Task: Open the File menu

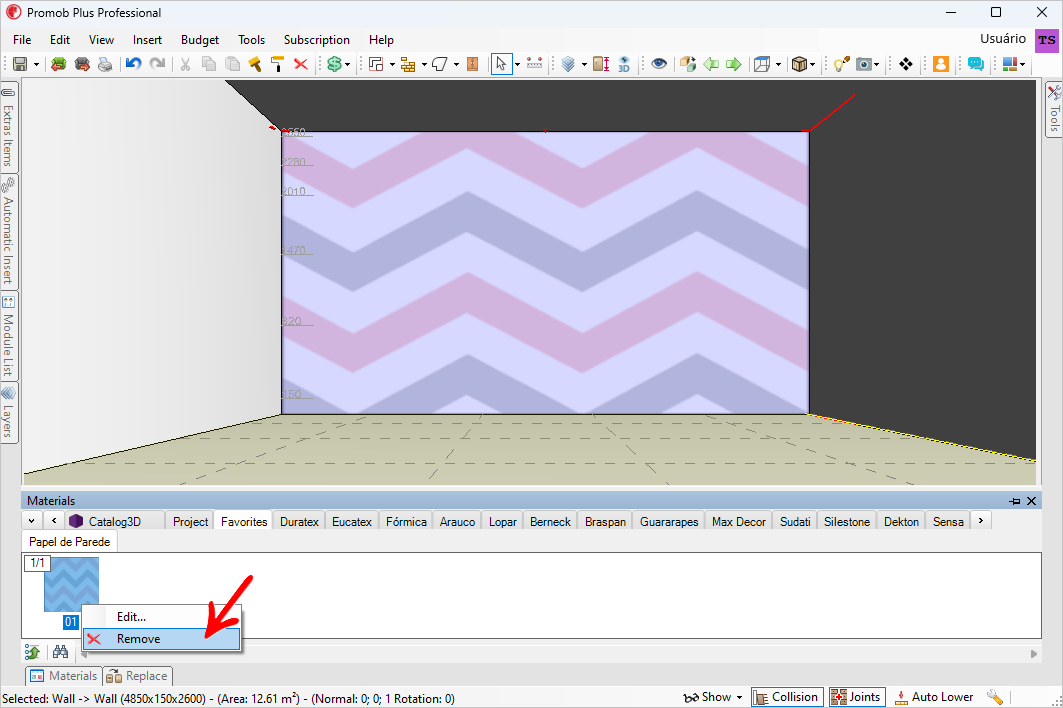Action: [22, 40]
